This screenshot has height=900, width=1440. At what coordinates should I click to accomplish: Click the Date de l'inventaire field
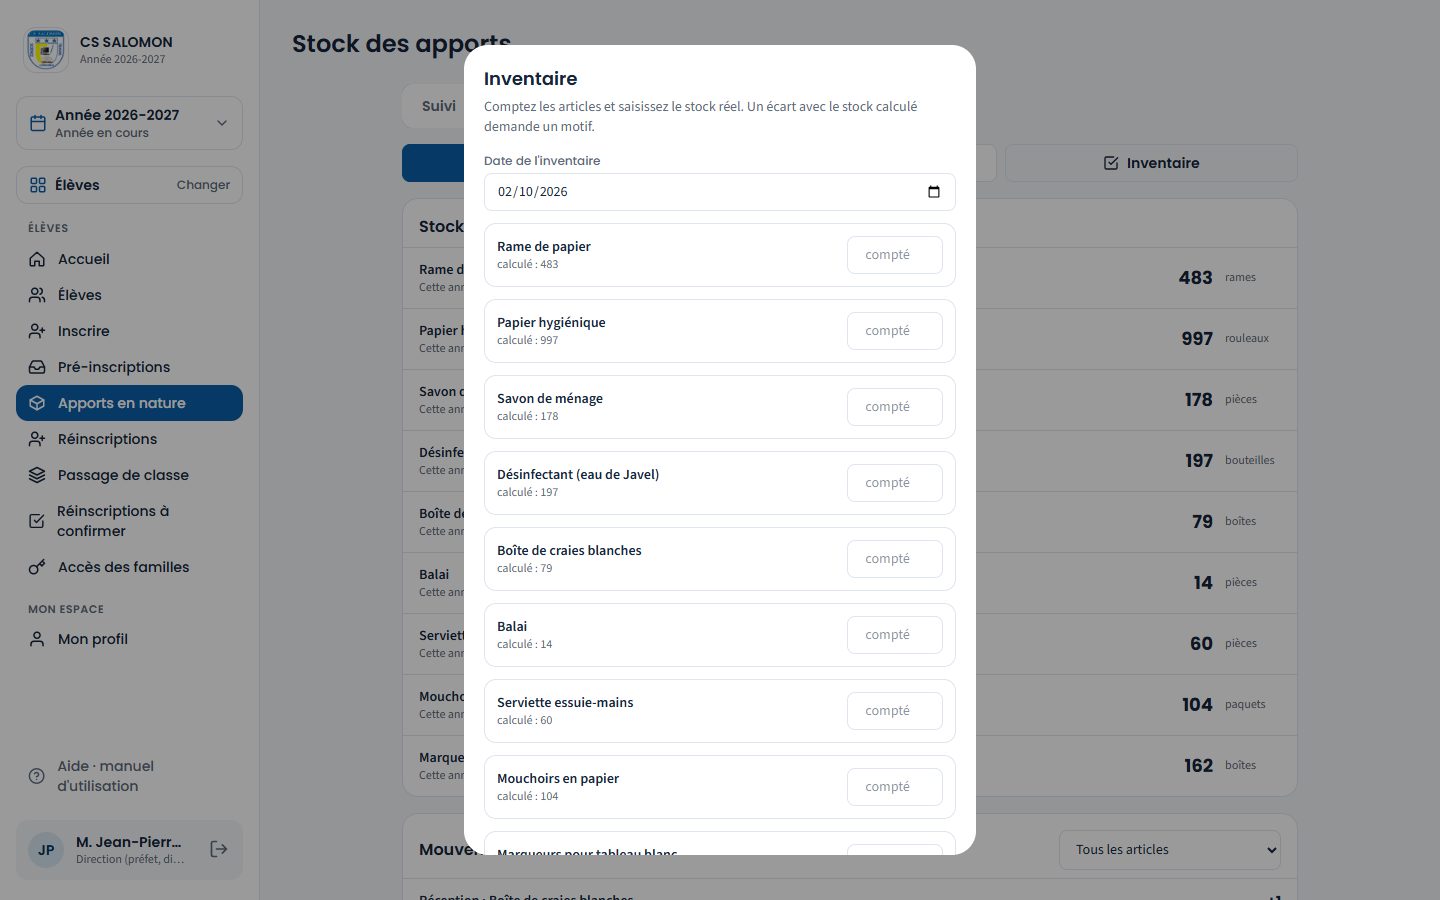[x=720, y=192]
